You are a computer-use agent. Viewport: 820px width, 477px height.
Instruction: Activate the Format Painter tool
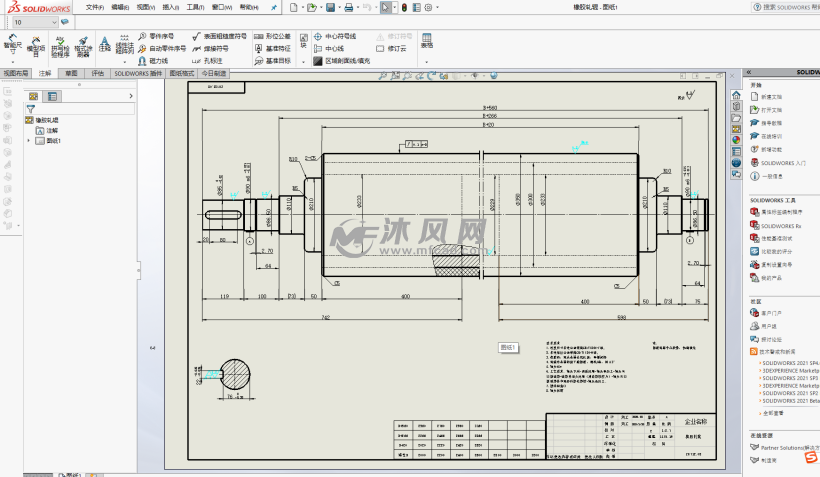[x=83, y=44]
